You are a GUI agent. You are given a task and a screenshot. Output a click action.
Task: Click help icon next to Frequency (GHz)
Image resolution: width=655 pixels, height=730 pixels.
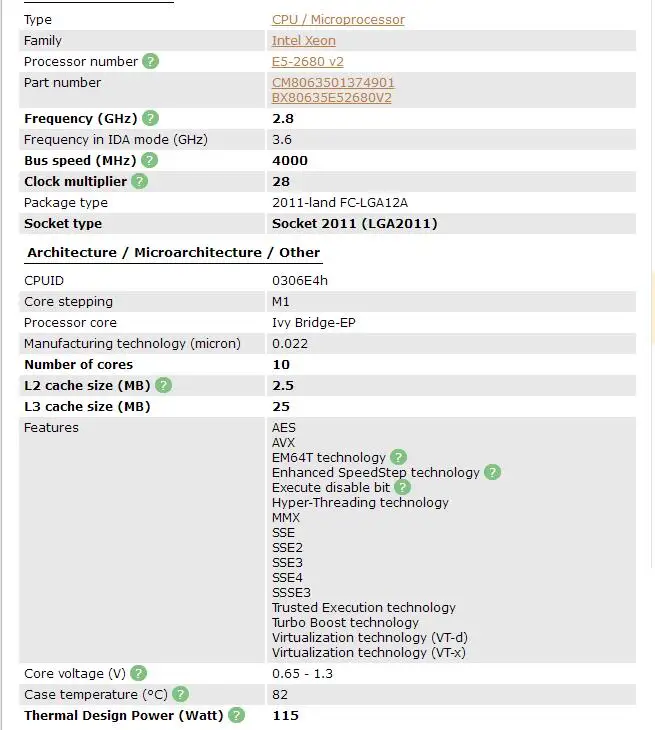pos(150,118)
